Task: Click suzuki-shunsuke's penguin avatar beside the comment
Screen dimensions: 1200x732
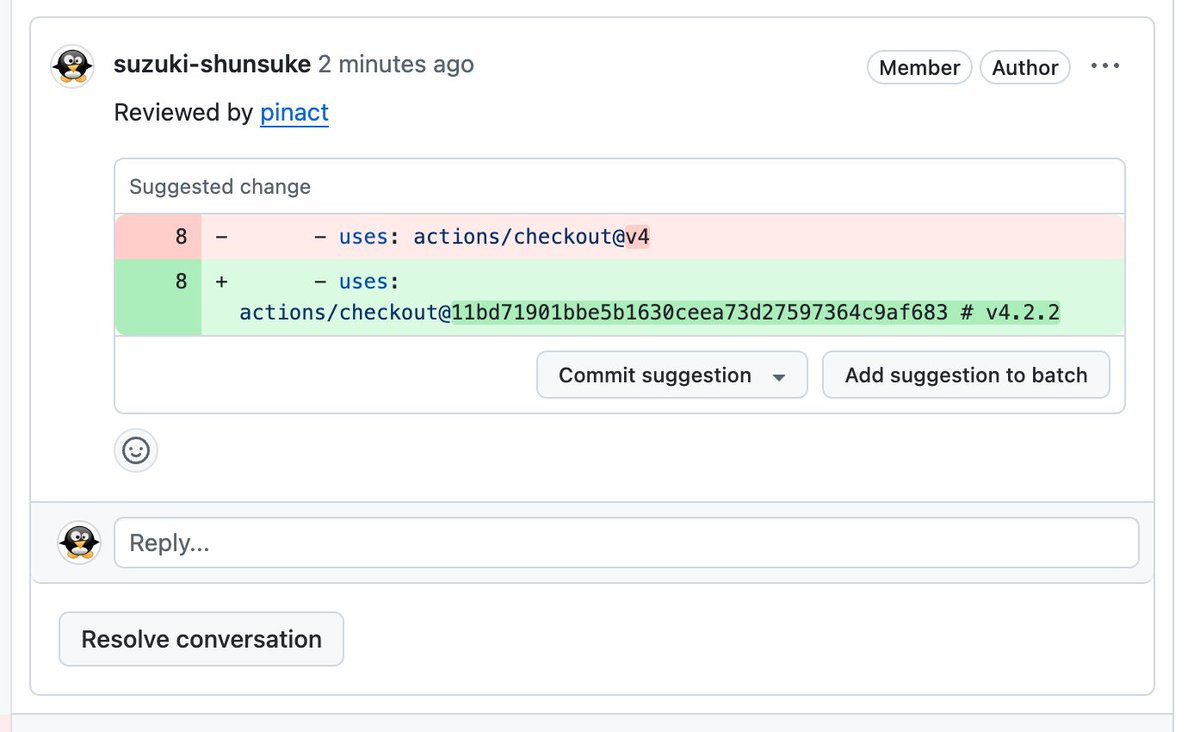Action: point(72,66)
